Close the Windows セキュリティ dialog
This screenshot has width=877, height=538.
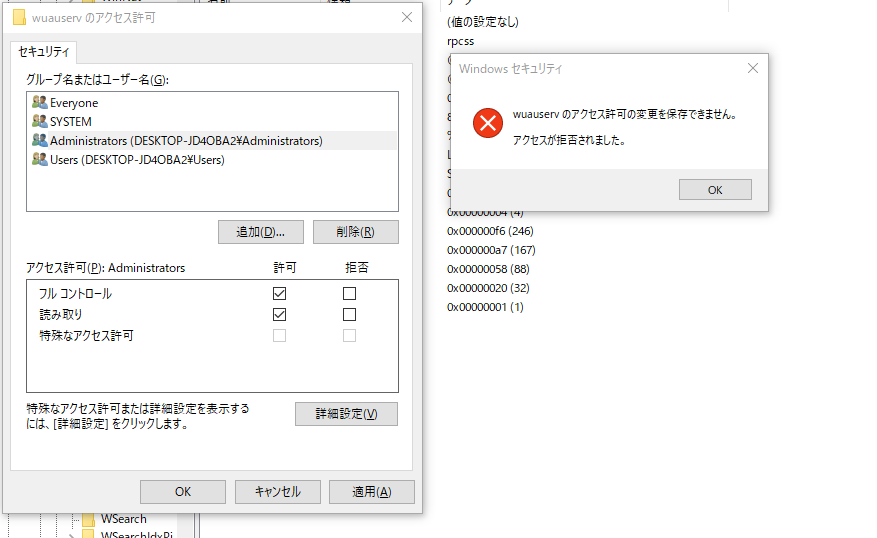click(x=753, y=68)
